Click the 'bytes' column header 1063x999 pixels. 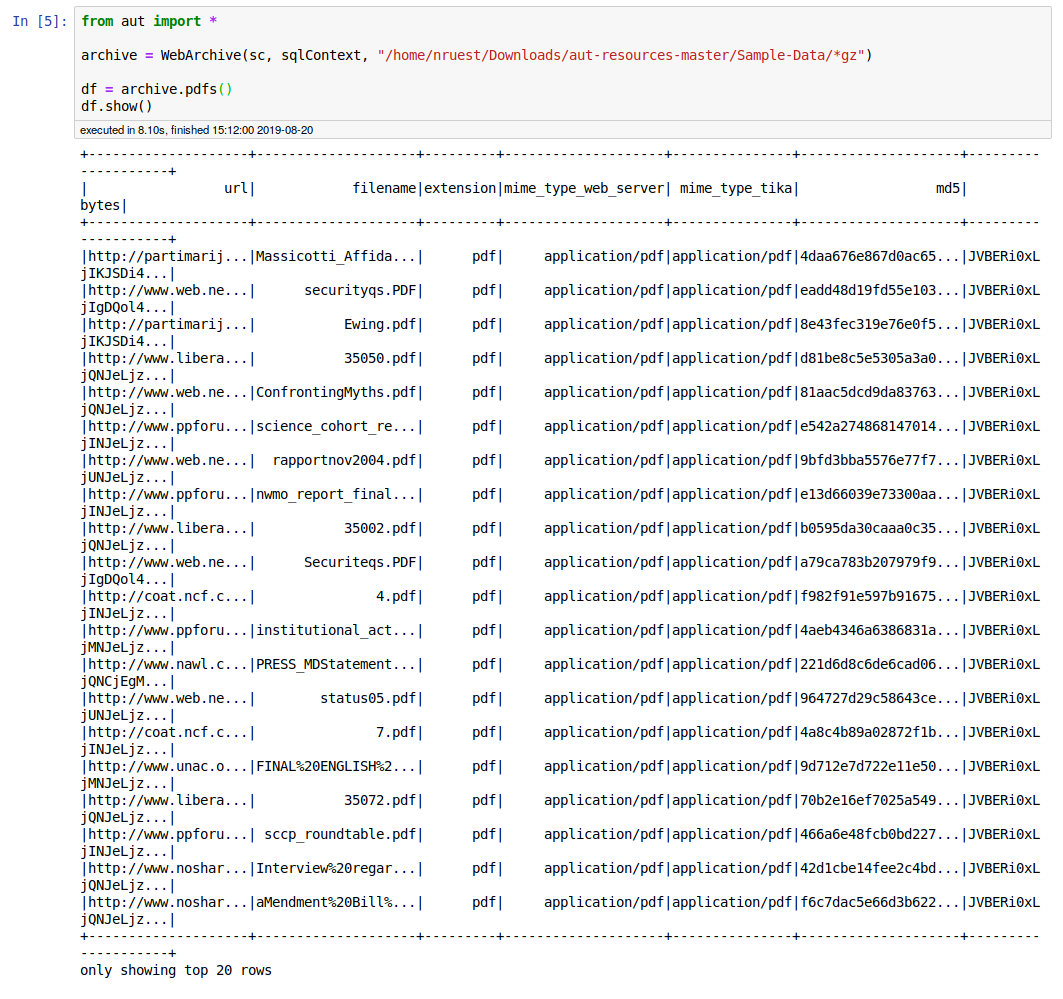coord(100,205)
